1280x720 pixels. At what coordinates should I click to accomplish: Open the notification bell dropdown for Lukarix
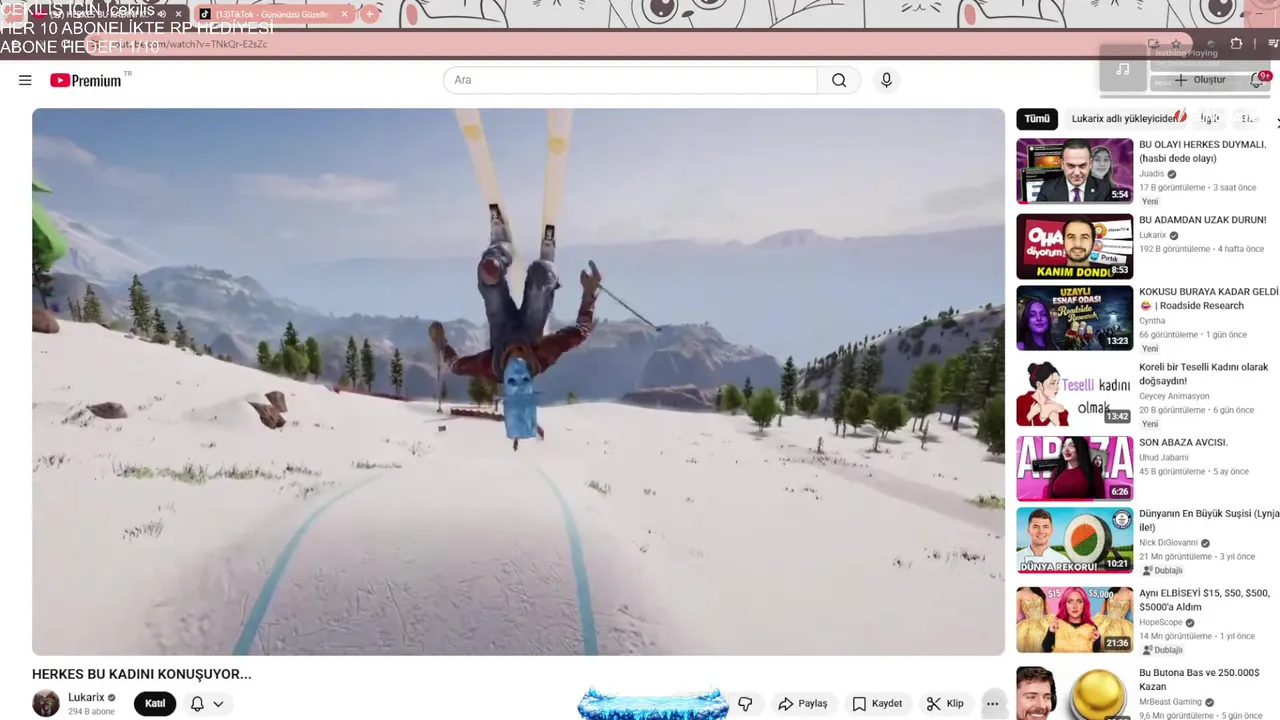click(206, 703)
